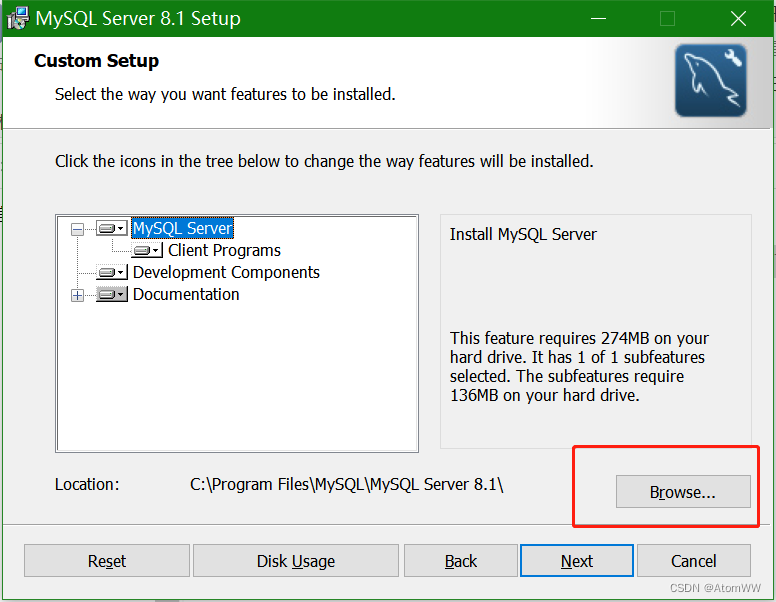
Task: Proceed with the Next button
Action: pyautogui.click(x=577, y=561)
